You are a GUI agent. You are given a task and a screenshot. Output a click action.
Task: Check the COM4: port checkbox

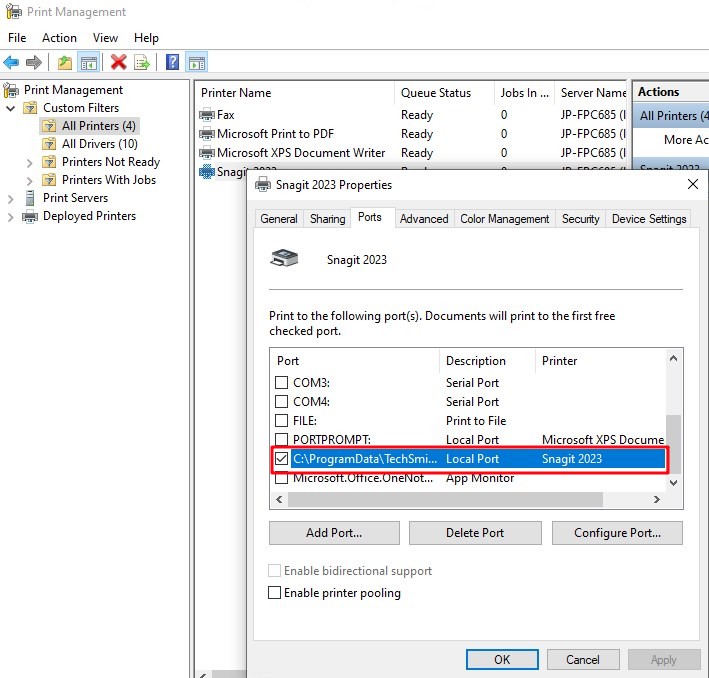281,402
